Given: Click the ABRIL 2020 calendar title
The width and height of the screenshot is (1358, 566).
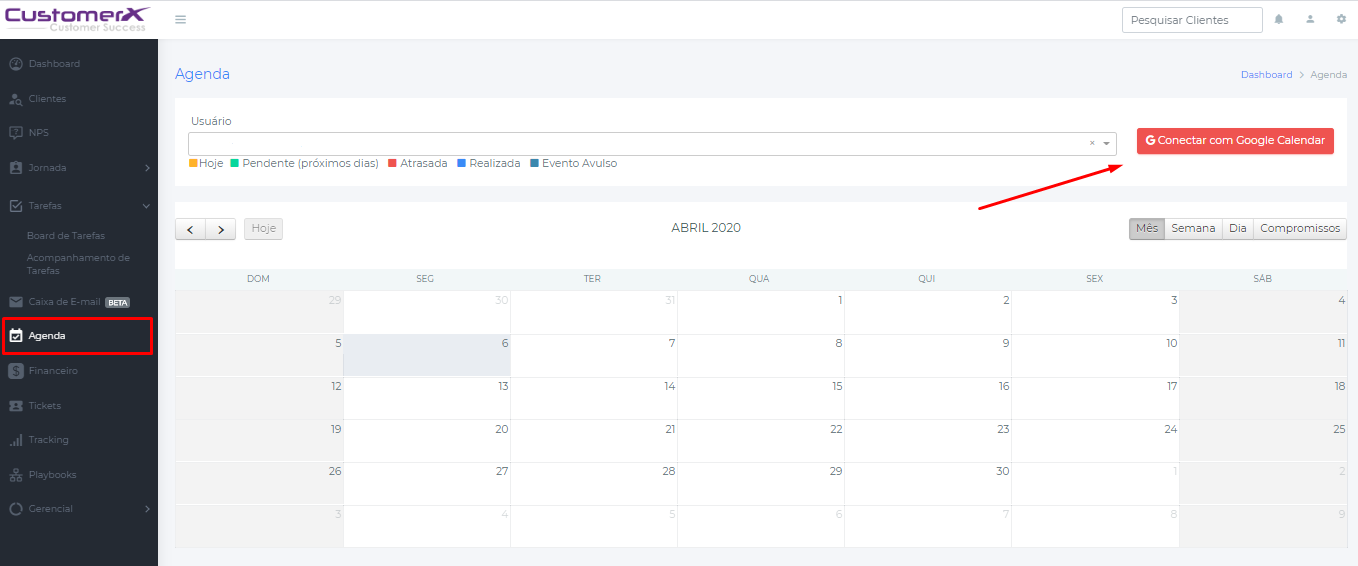Looking at the screenshot, I should point(706,228).
